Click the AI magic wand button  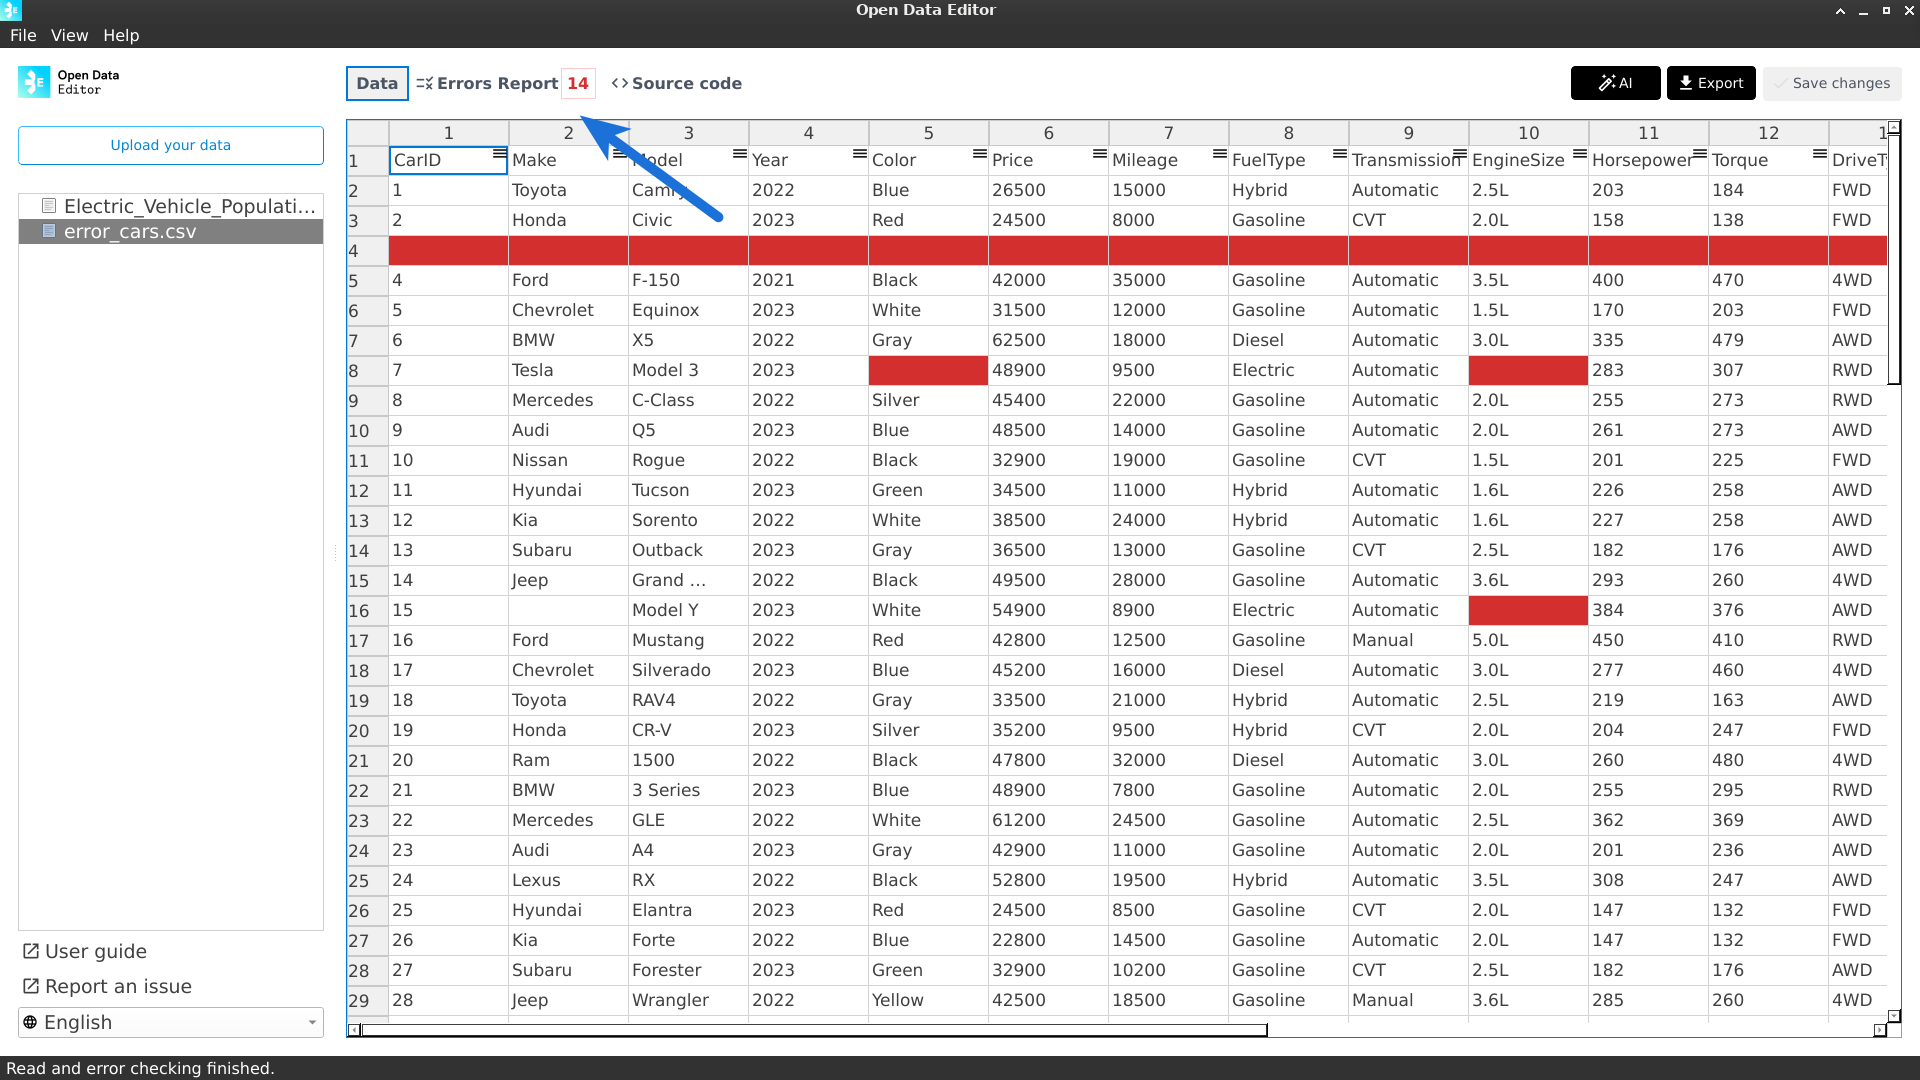(1615, 83)
